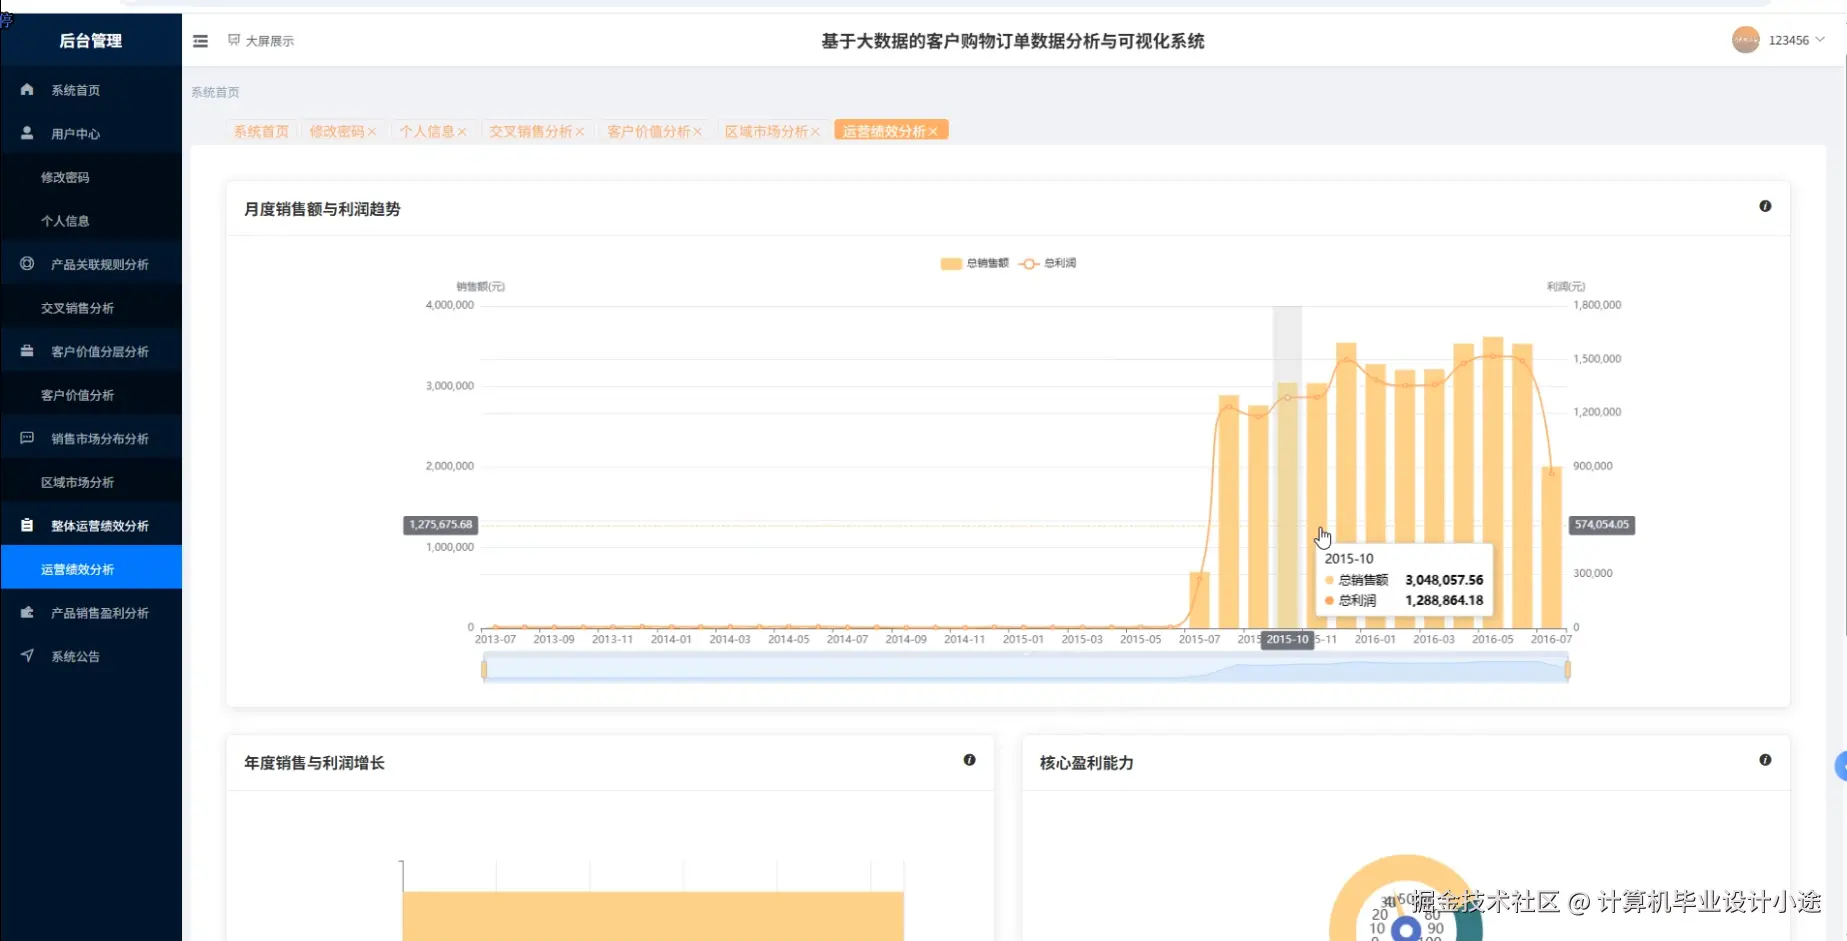1847x941 pixels.
Task: Toggle the 总利润 legend series
Action: 1047,263
